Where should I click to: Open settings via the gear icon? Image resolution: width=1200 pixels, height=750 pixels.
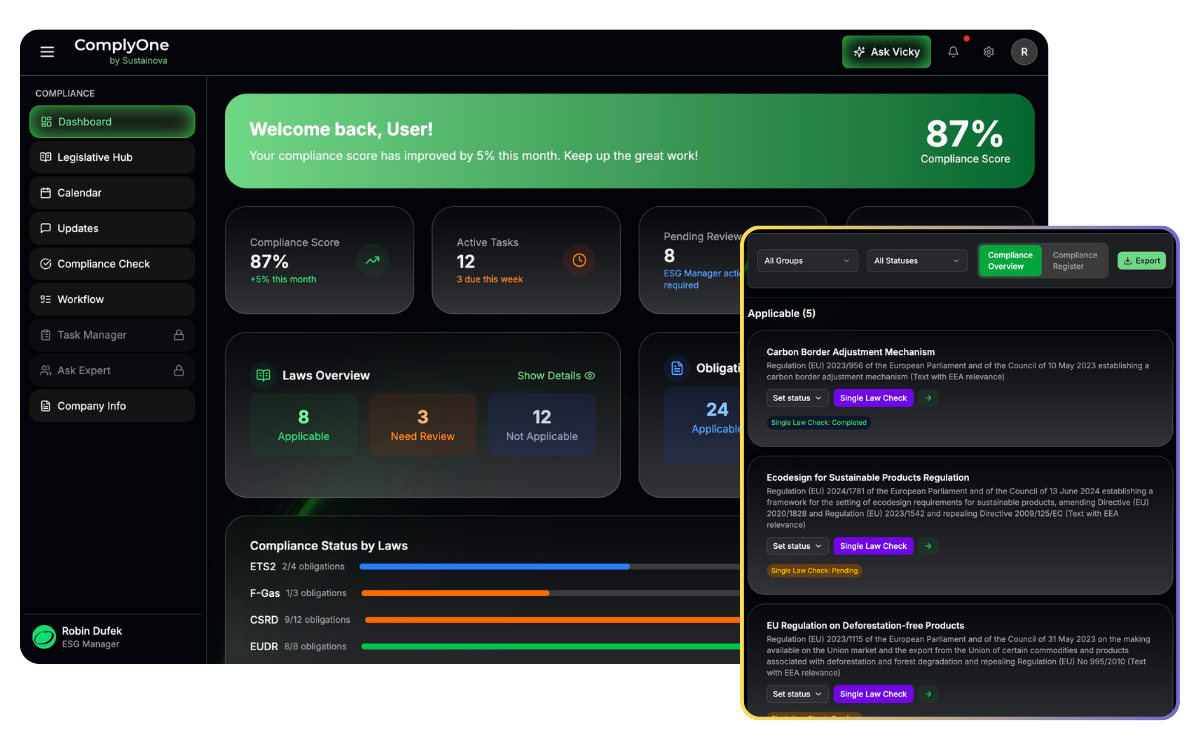pyautogui.click(x=988, y=52)
